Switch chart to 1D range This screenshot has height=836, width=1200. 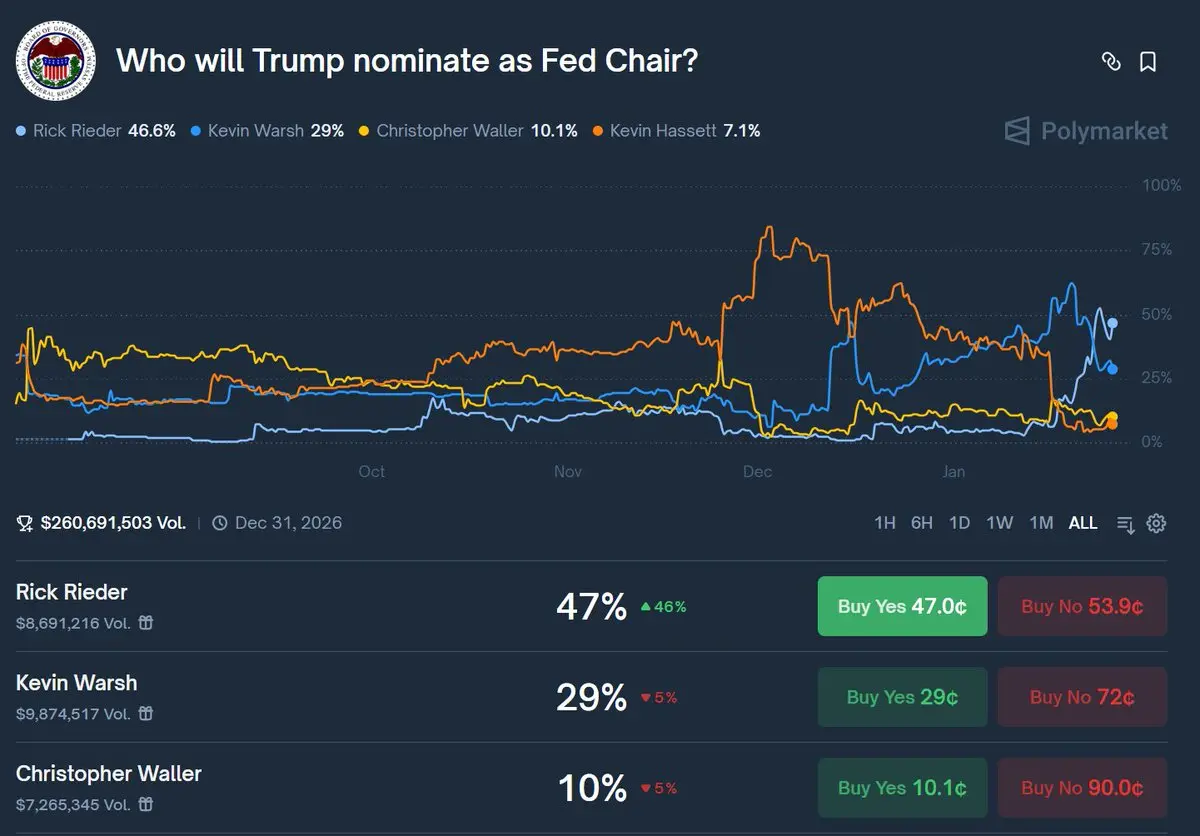[x=959, y=523]
